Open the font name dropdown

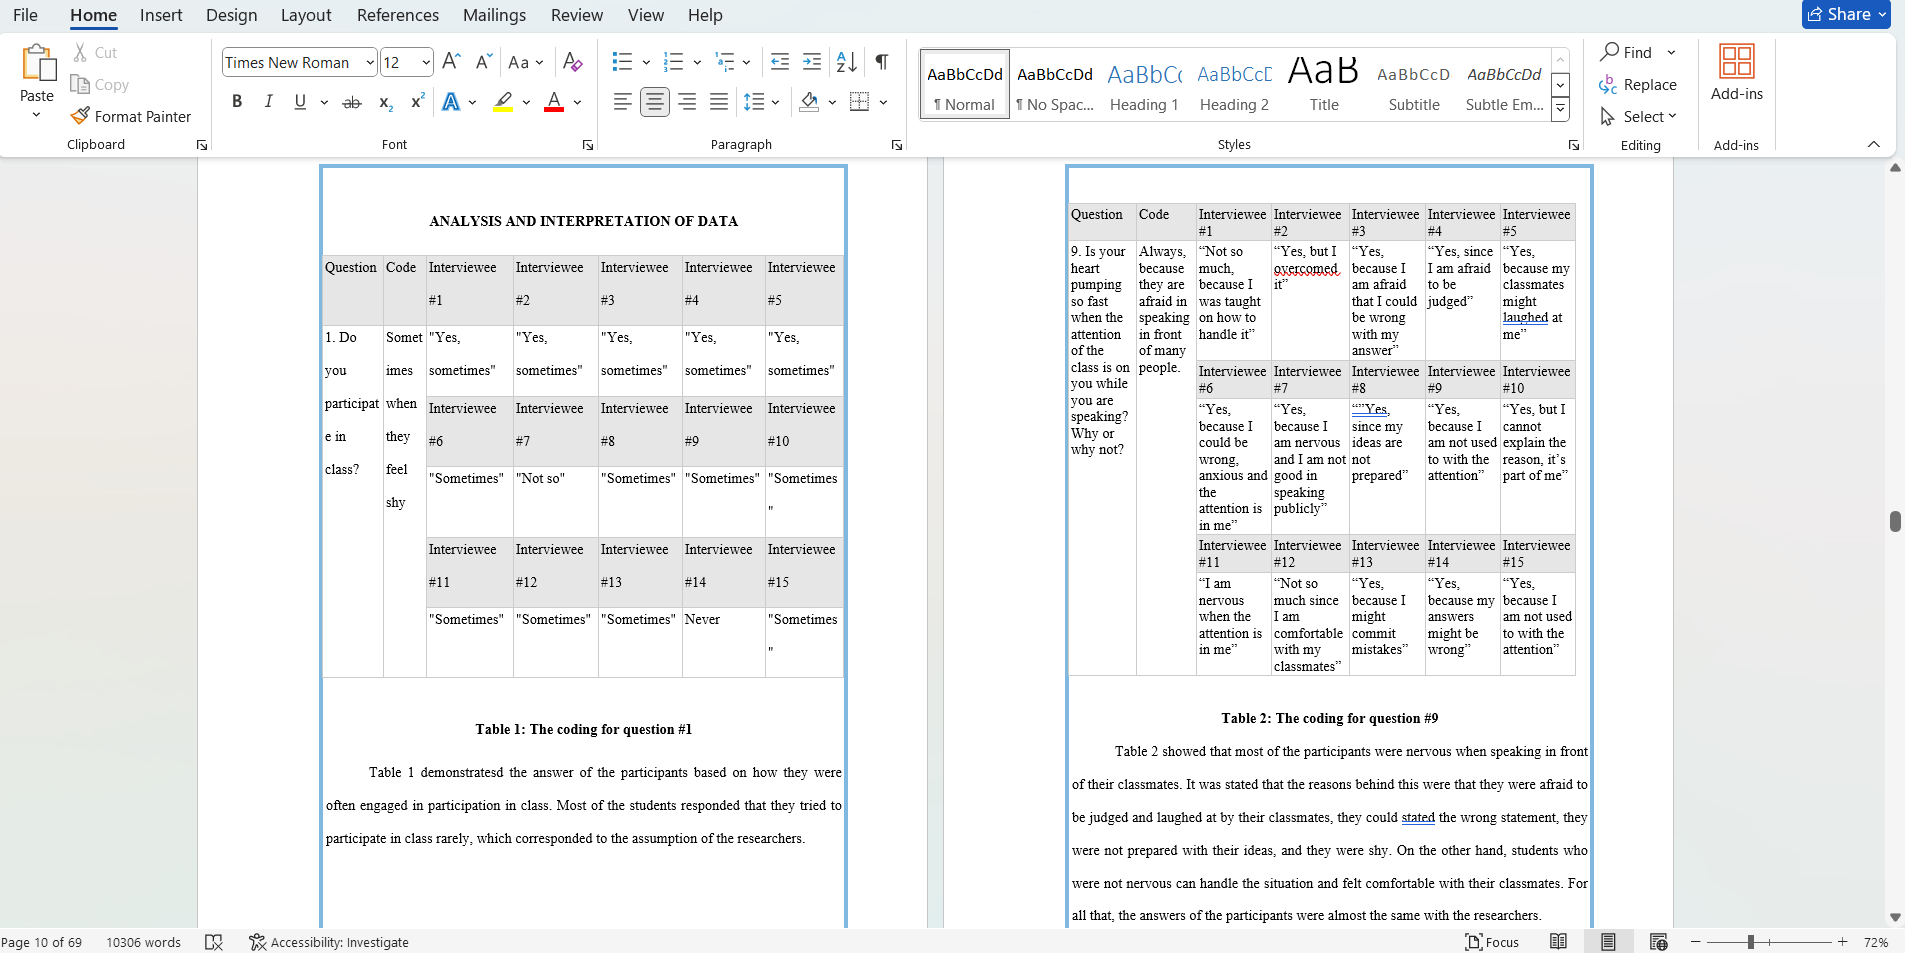tap(369, 62)
